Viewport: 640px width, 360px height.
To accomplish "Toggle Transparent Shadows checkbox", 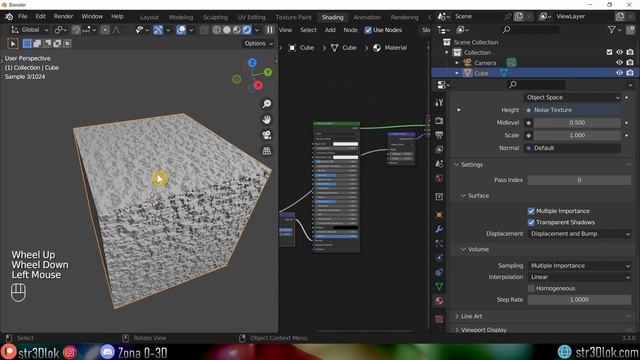I will pos(531,222).
